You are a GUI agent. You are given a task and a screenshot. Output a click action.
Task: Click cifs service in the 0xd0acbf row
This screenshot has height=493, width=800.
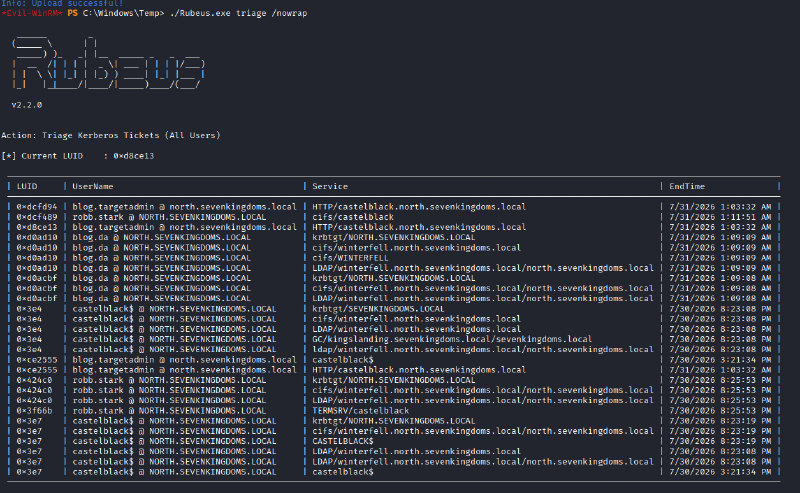pyautogui.click(x=483, y=288)
